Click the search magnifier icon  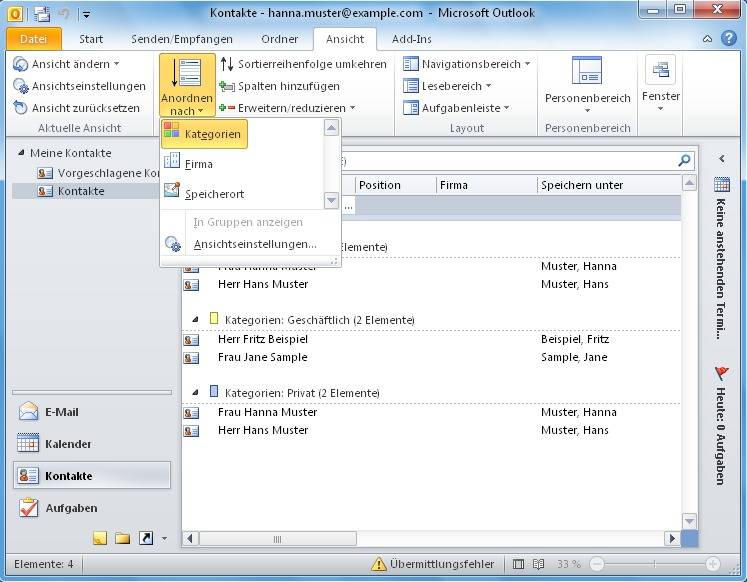(x=684, y=160)
